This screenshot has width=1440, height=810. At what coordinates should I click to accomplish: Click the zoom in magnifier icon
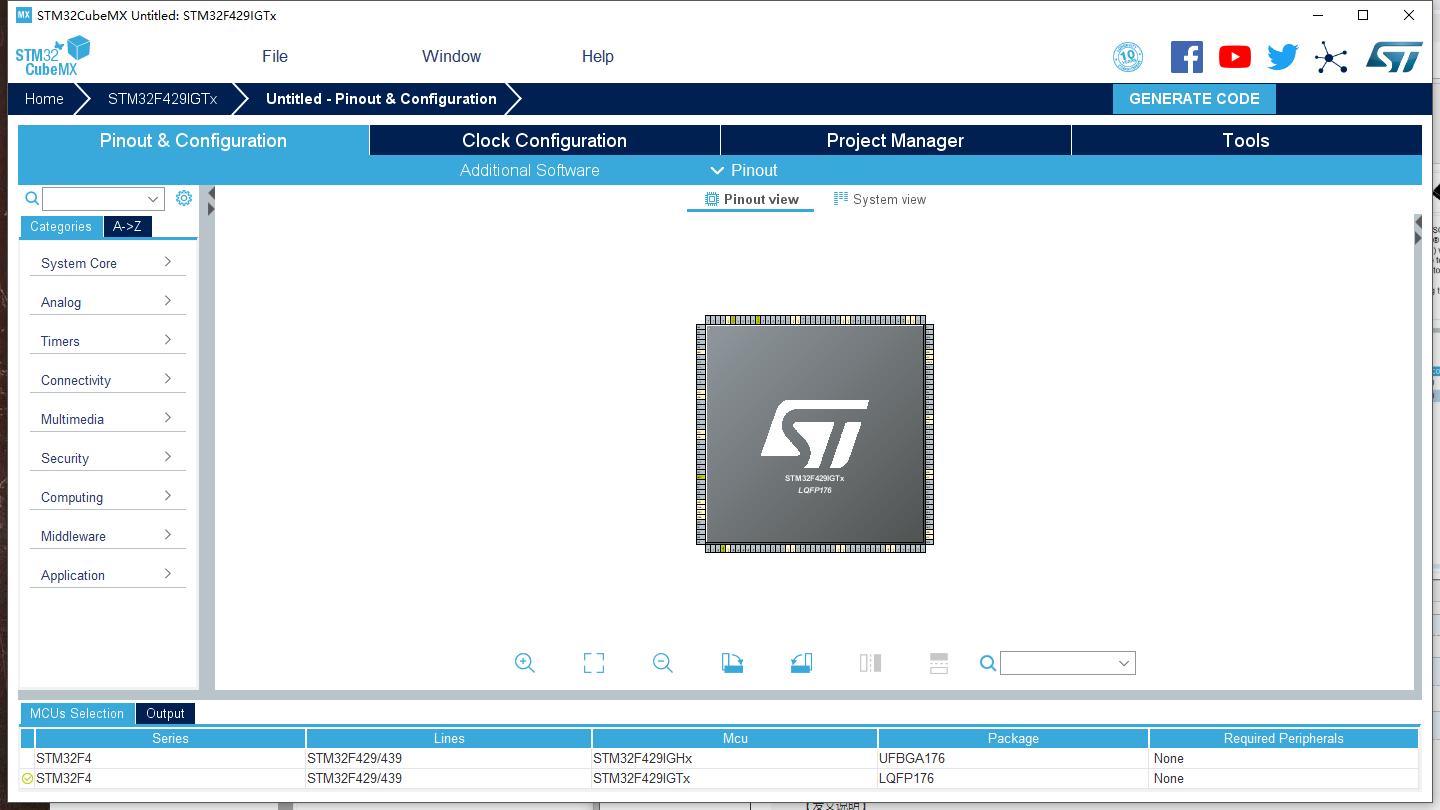click(525, 663)
